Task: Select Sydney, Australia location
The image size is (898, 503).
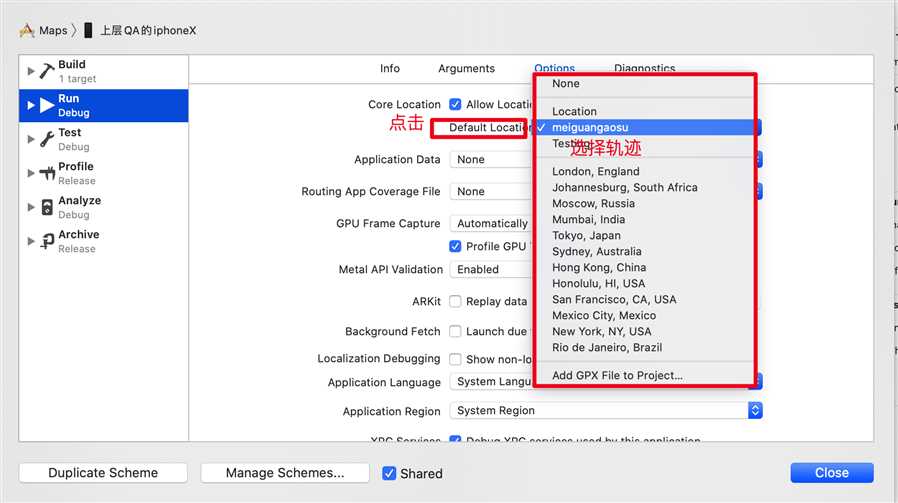Action: 645,252
